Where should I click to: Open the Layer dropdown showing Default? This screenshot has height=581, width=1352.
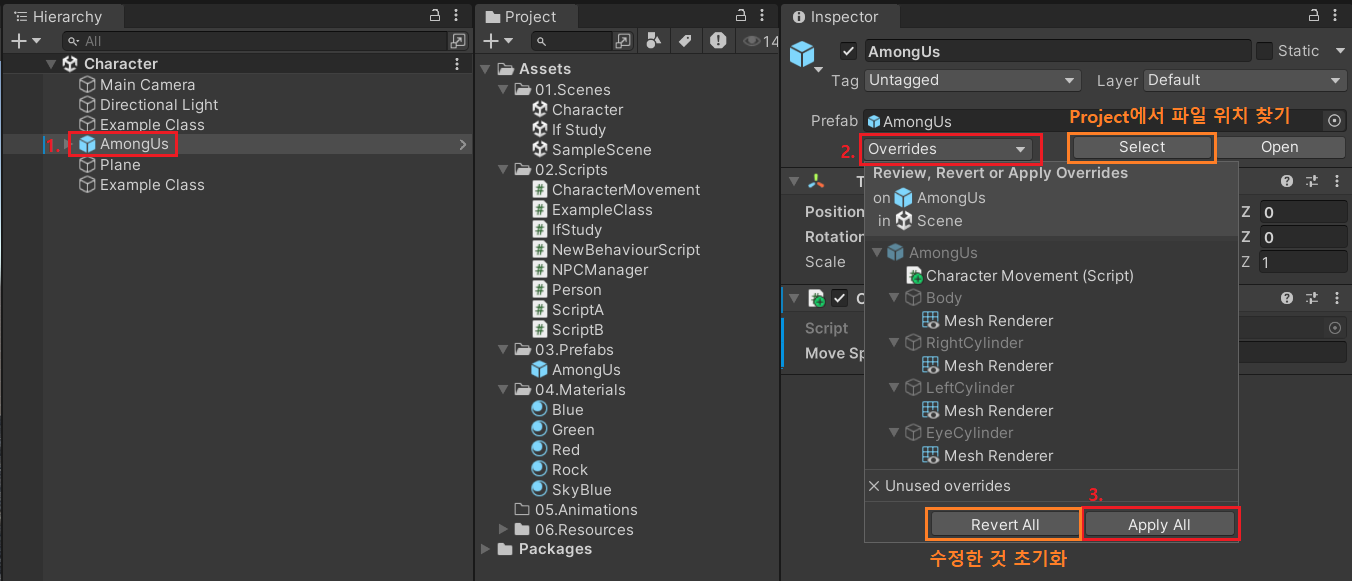click(1245, 80)
